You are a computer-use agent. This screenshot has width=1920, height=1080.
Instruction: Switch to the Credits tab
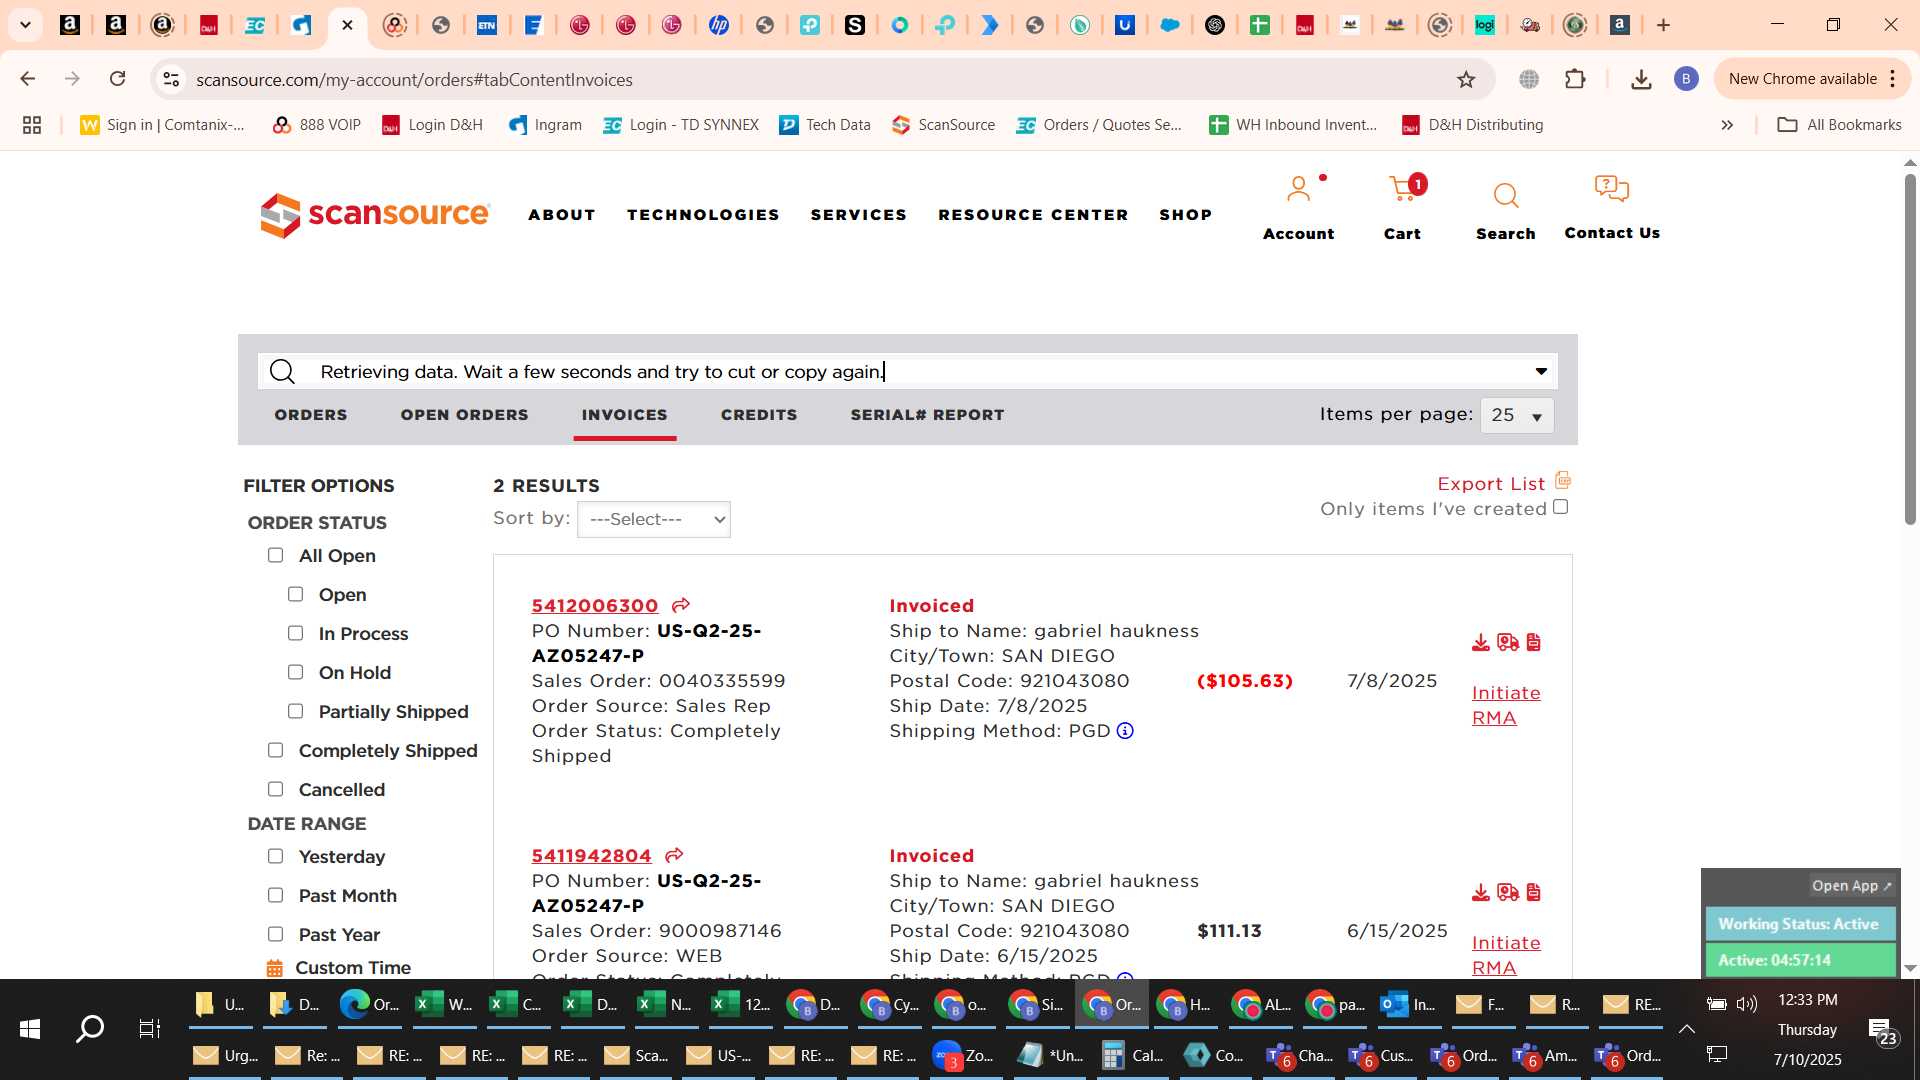coord(759,415)
